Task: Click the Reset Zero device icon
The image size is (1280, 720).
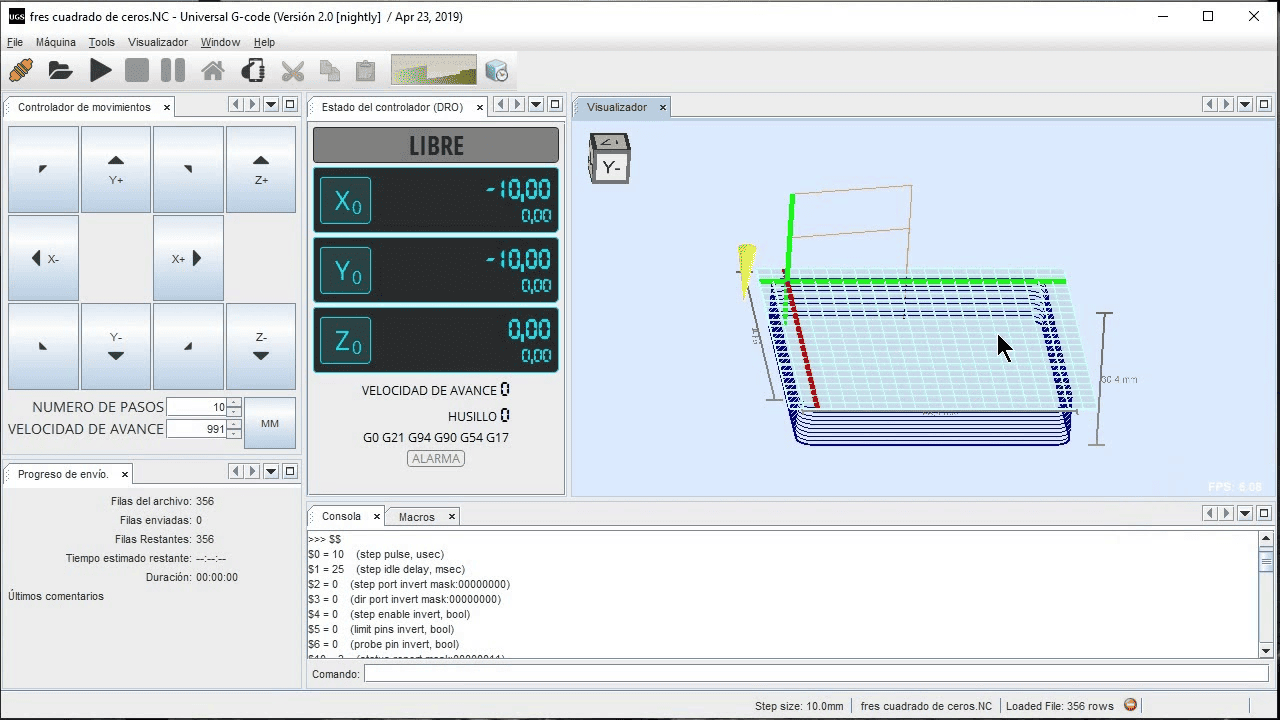Action: 252,70
